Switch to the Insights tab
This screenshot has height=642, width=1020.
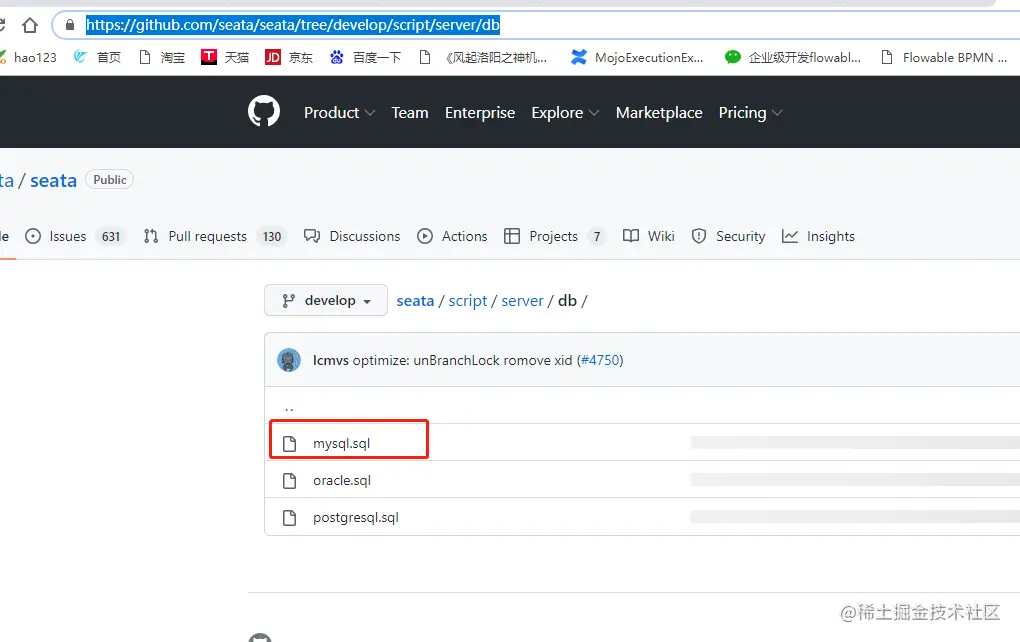coord(818,236)
